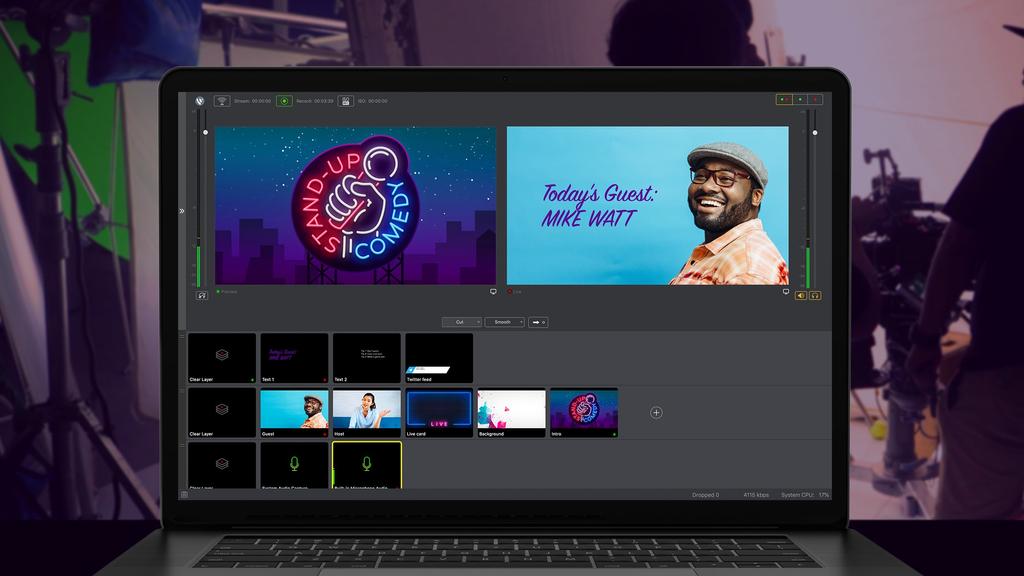Adjust the left audio level slider handle
The image size is (1024, 576).
click(x=205, y=131)
